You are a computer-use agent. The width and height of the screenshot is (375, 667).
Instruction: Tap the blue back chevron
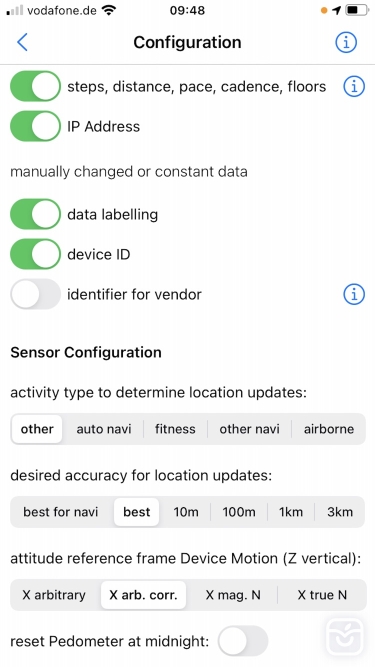[22, 42]
